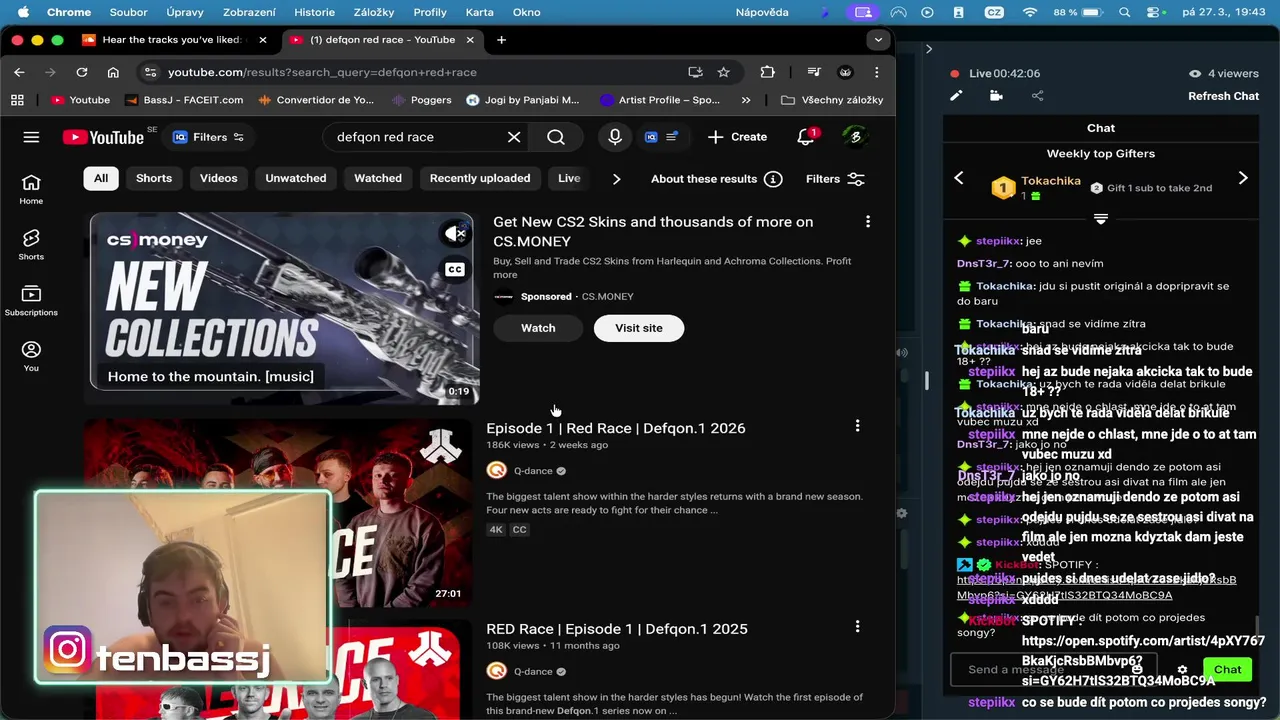
Task: Toggle the extension pill beside the microphone
Action: [x=661, y=137]
